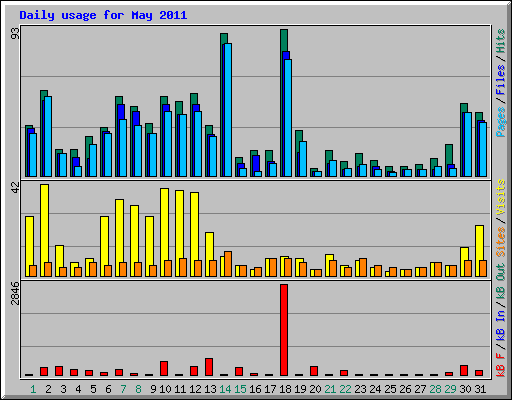Select the cyan pages bar for day 30
Screen dimensions: 512x400
[x=468, y=144]
